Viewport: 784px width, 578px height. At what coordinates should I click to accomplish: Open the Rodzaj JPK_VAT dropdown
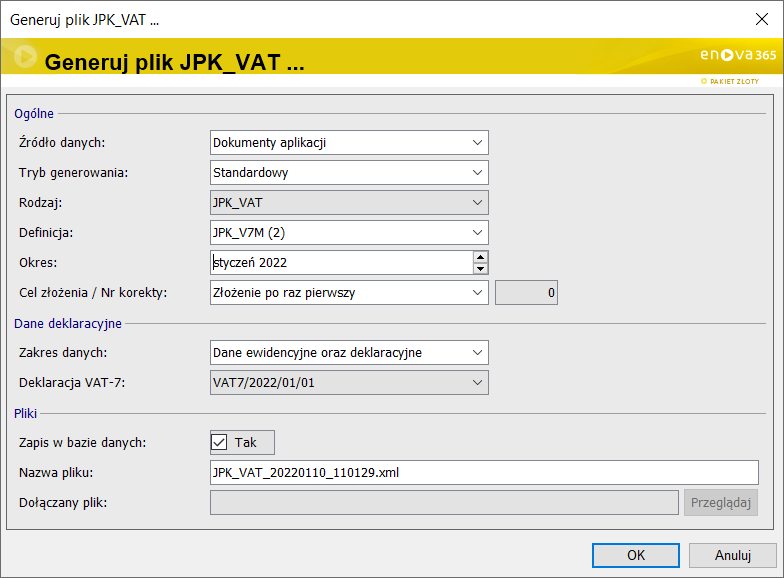pos(477,203)
